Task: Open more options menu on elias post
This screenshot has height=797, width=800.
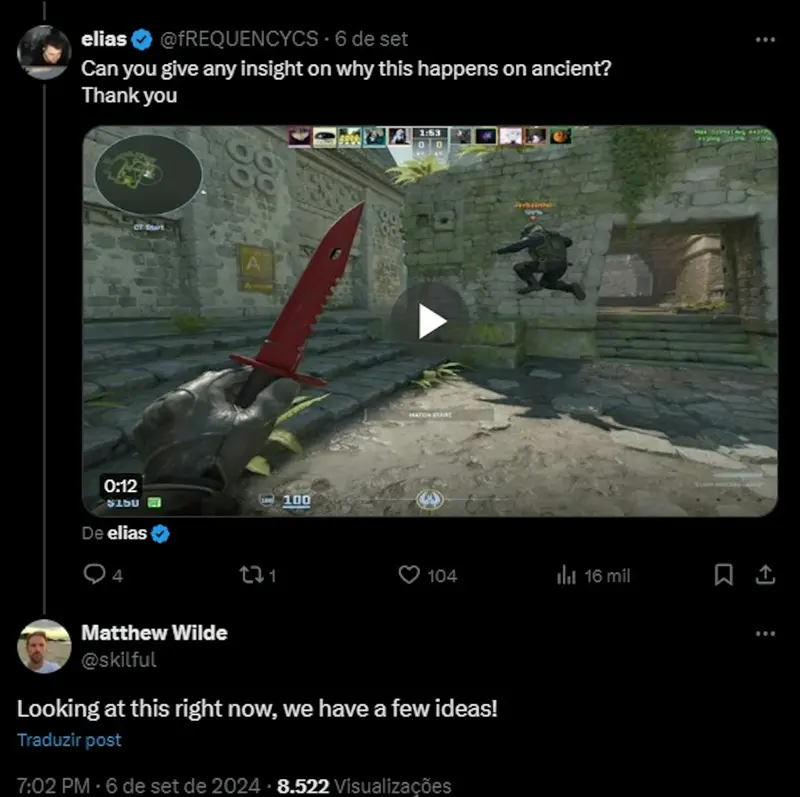Action: coord(765,39)
